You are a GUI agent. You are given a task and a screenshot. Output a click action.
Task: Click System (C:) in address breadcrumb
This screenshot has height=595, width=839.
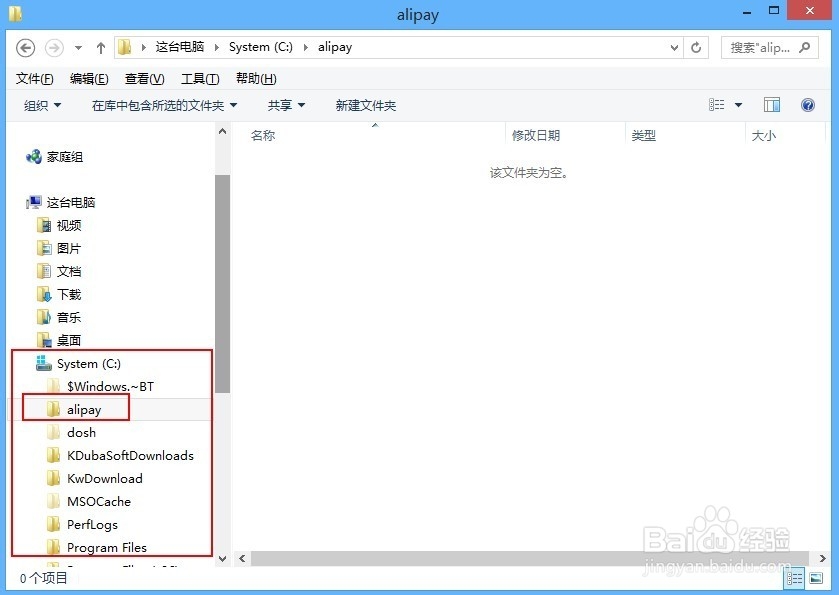click(x=261, y=47)
